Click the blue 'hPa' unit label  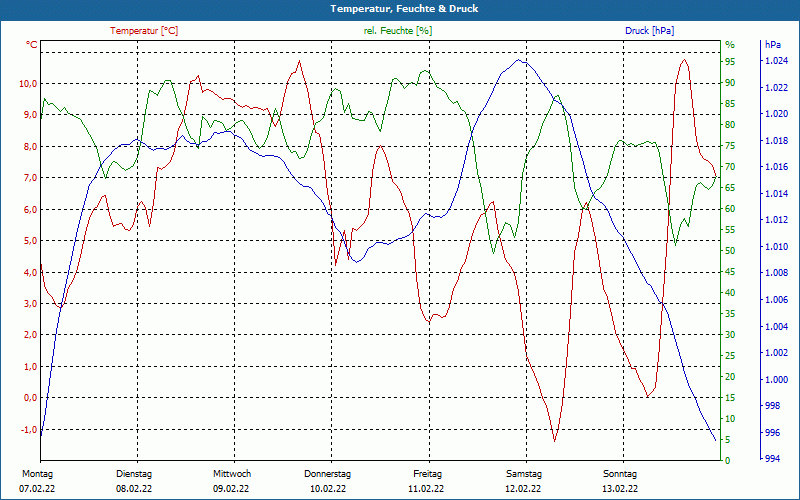click(773, 45)
